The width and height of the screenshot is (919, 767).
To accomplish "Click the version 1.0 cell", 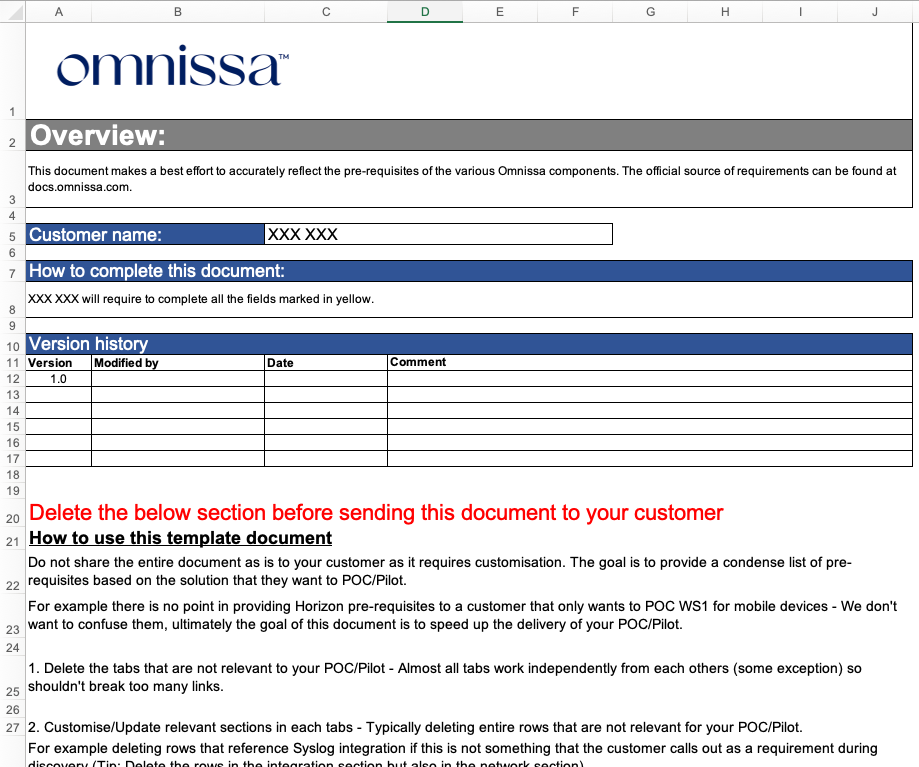I will pos(58,379).
